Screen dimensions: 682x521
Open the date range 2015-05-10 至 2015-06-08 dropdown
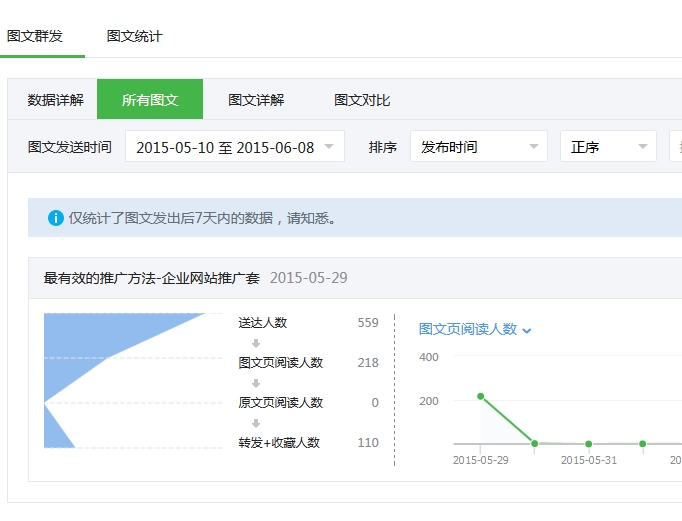(235, 147)
